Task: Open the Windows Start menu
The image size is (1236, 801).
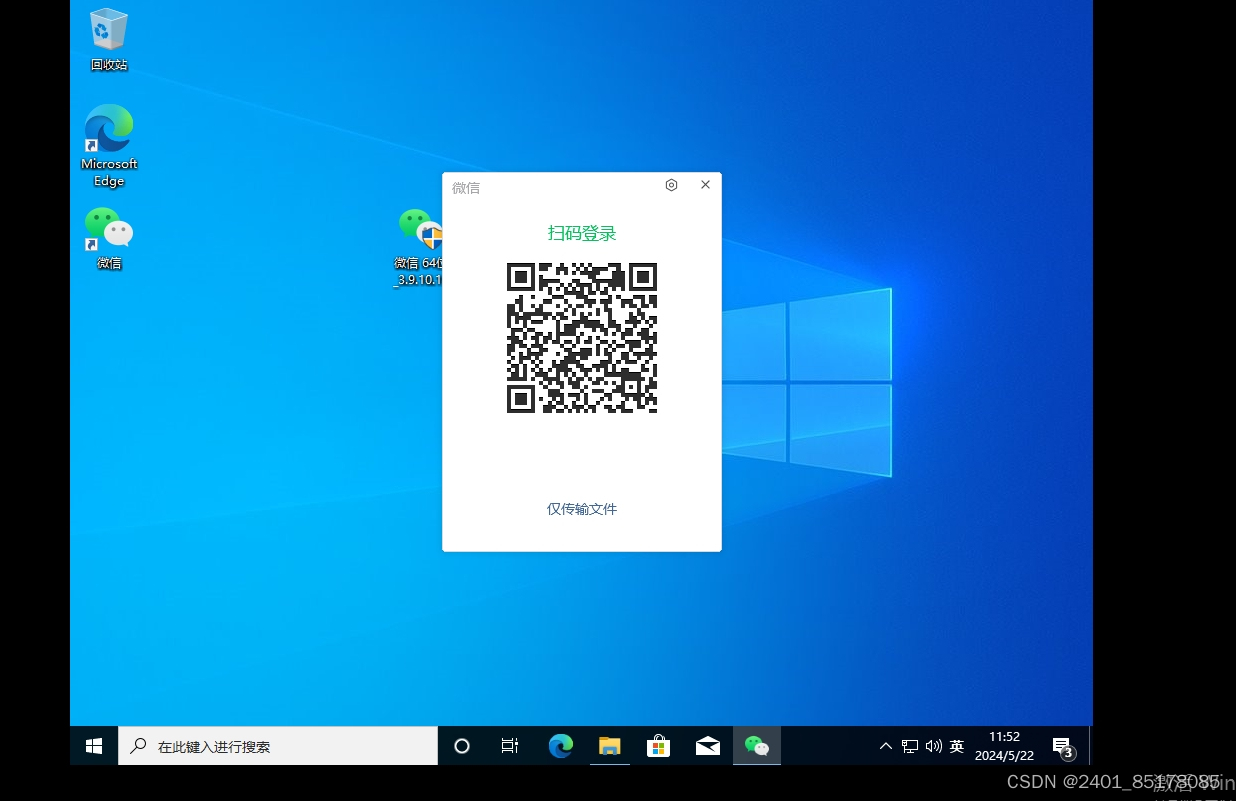Action: 94,746
